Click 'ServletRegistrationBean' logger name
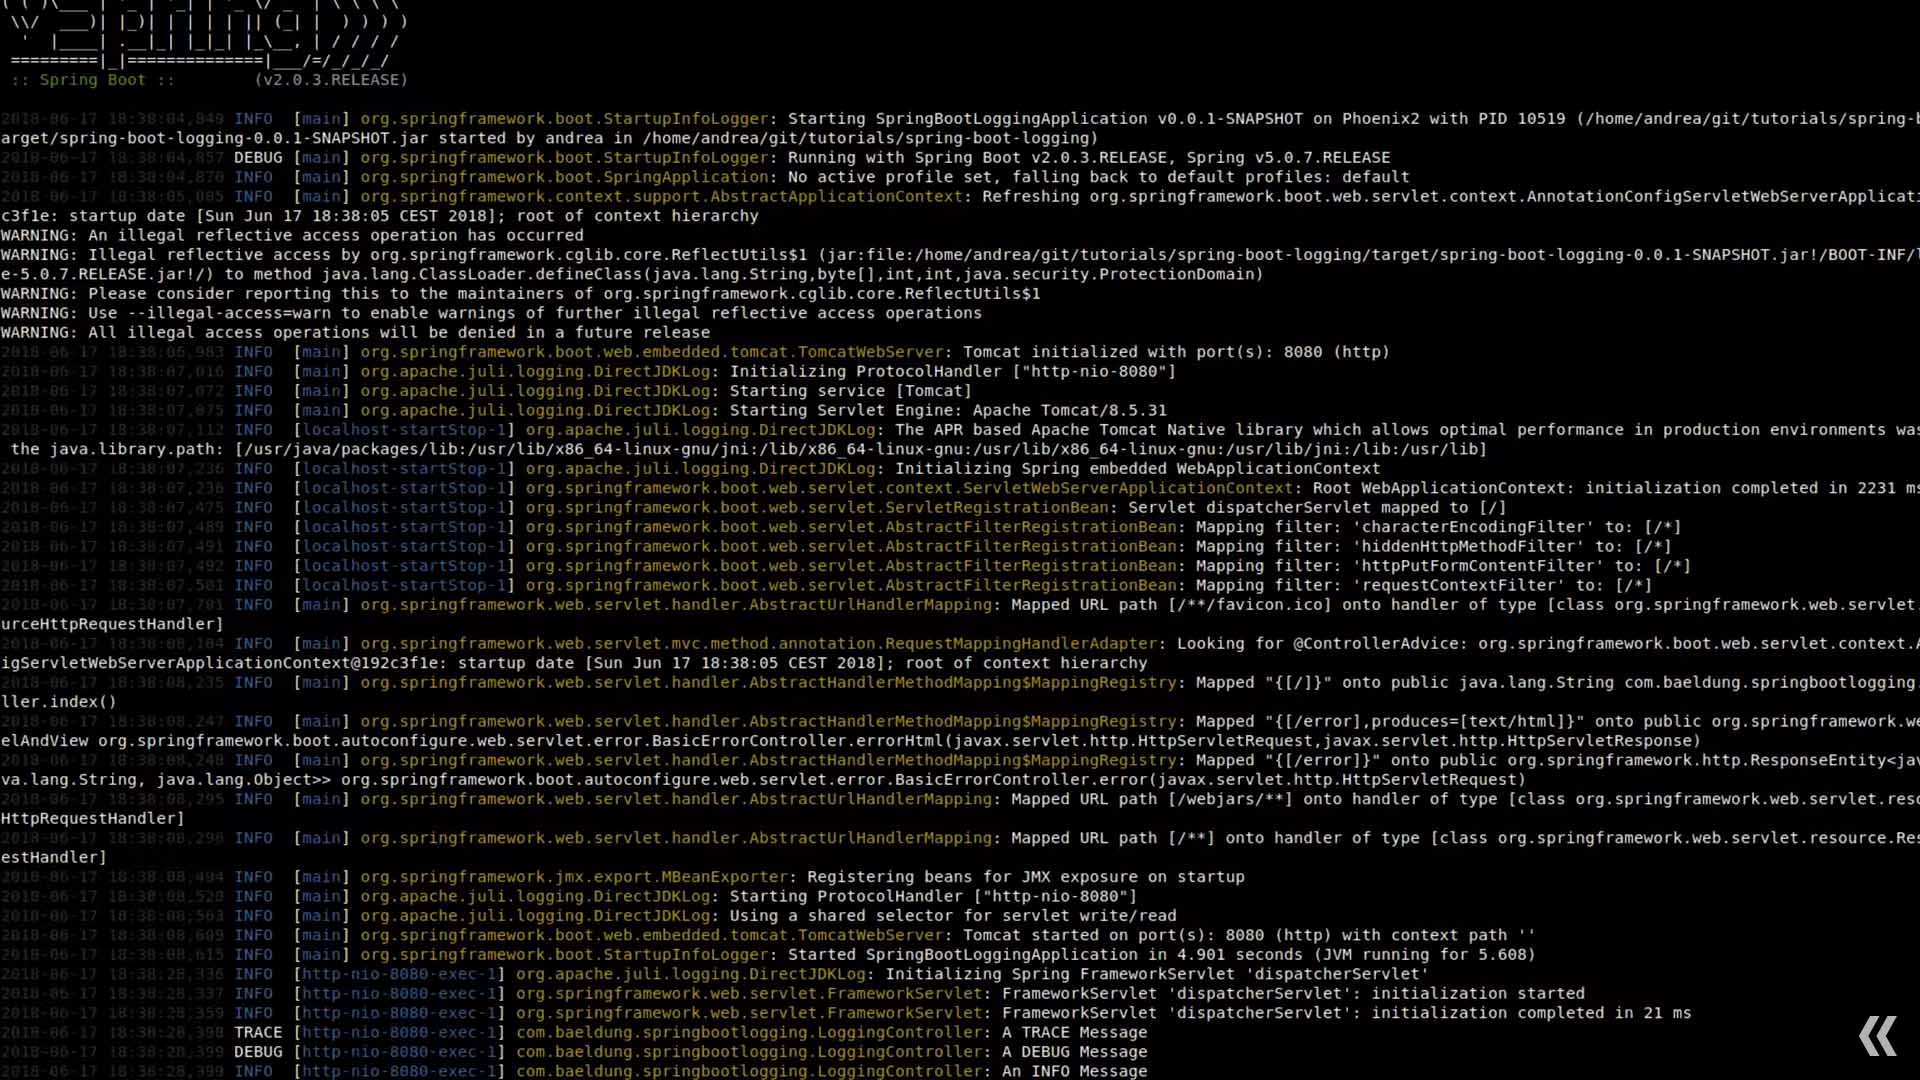 point(996,508)
